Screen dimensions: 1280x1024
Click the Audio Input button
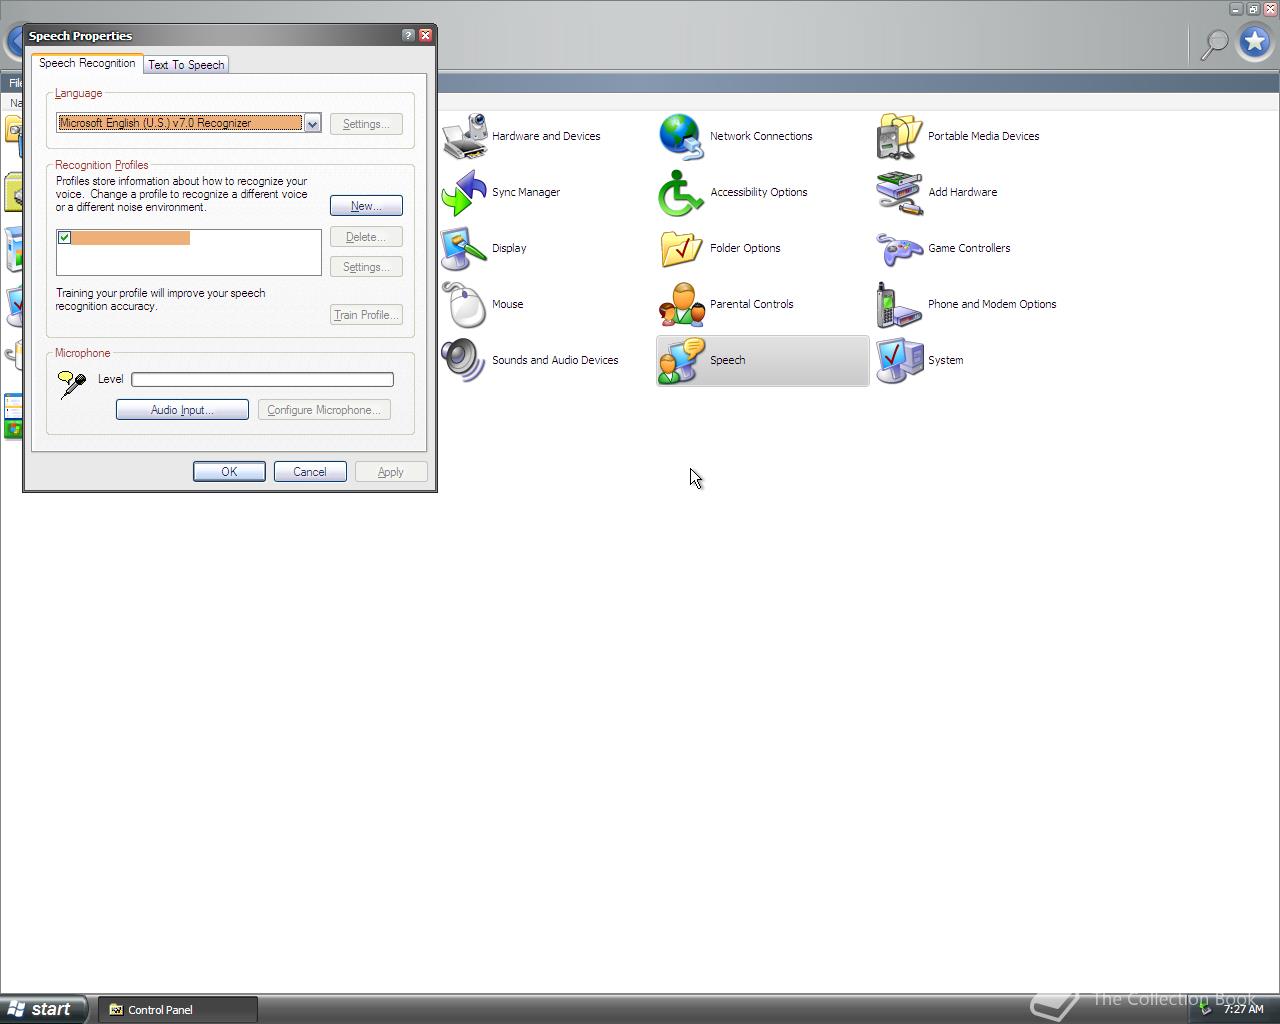(x=182, y=410)
